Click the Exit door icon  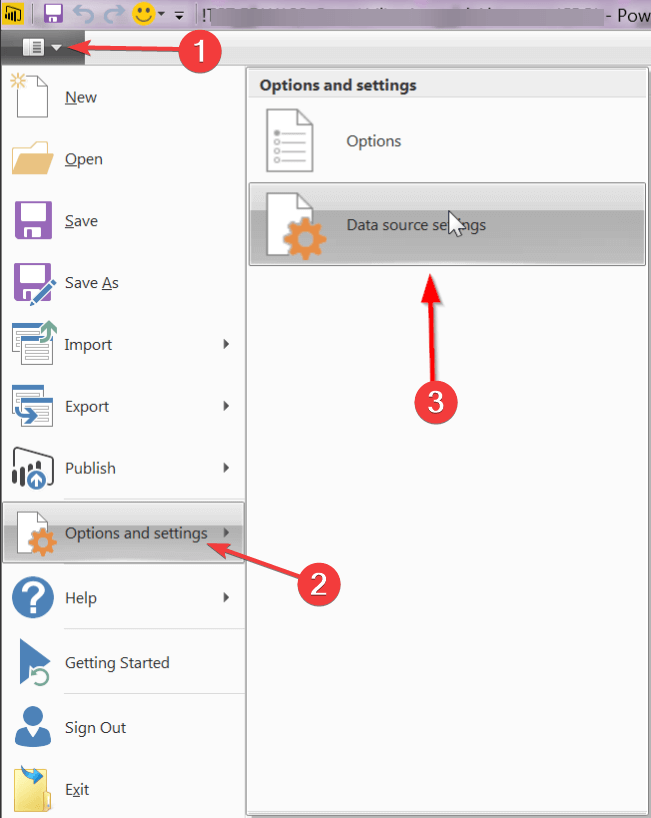pyautogui.click(x=32, y=789)
